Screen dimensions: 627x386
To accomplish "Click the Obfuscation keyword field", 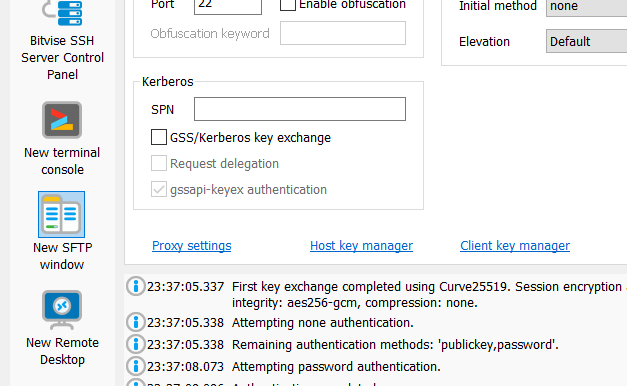I will point(343,33).
